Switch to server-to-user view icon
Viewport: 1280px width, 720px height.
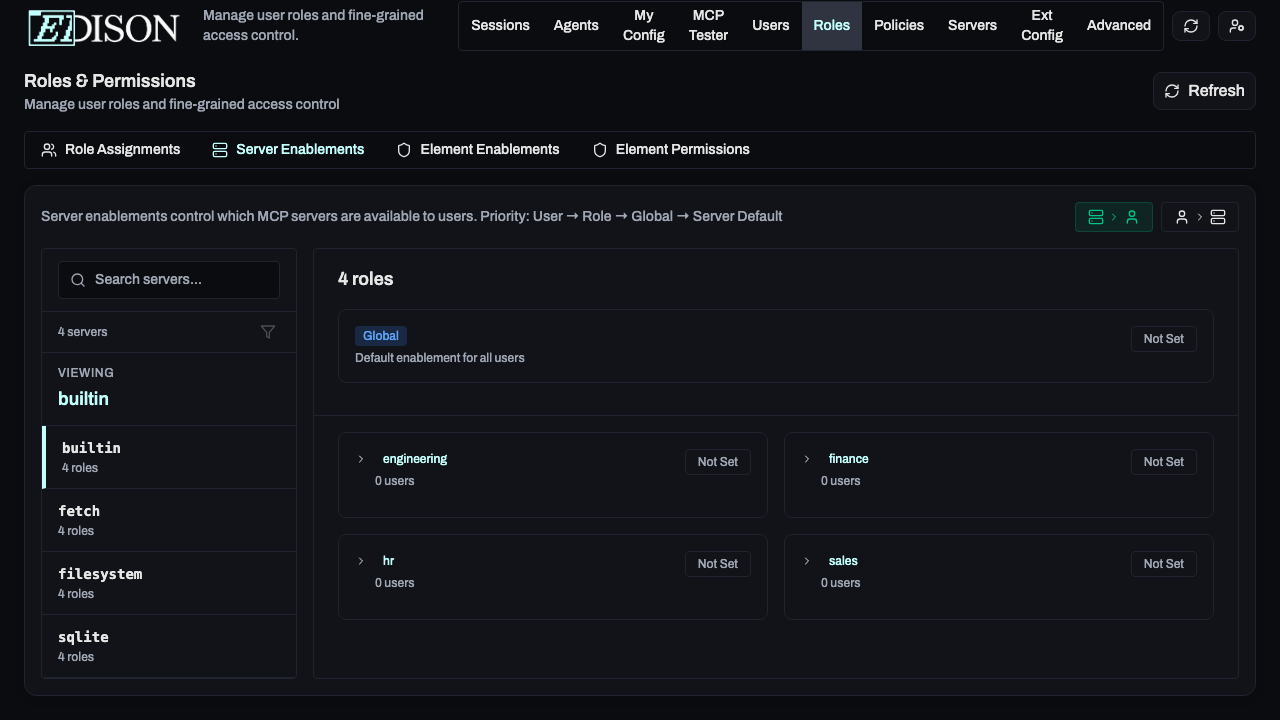click(1113, 217)
